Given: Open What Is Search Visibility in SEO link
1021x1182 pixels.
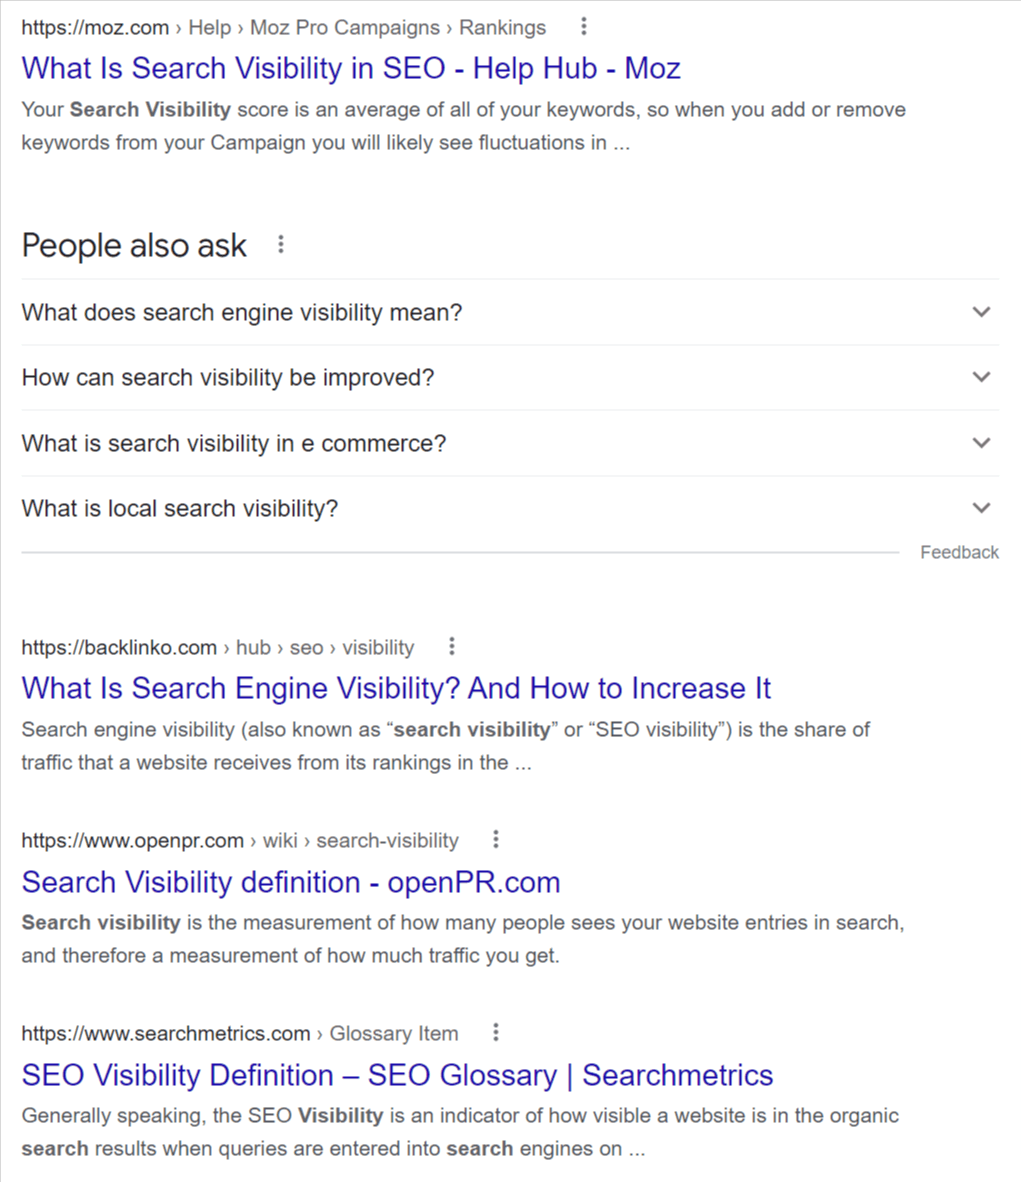Looking at the screenshot, I should 351,68.
